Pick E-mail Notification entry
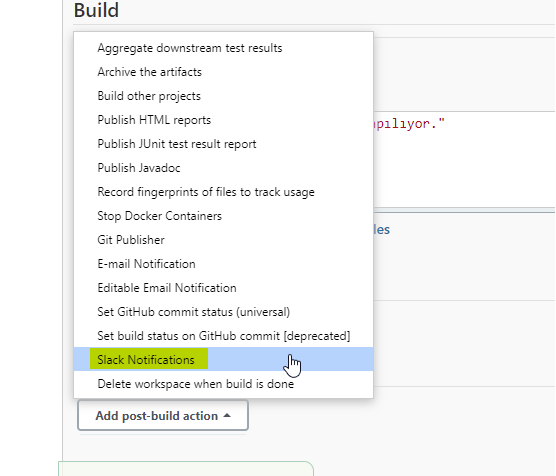The image size is (556, 476). (x=223, y=264)
